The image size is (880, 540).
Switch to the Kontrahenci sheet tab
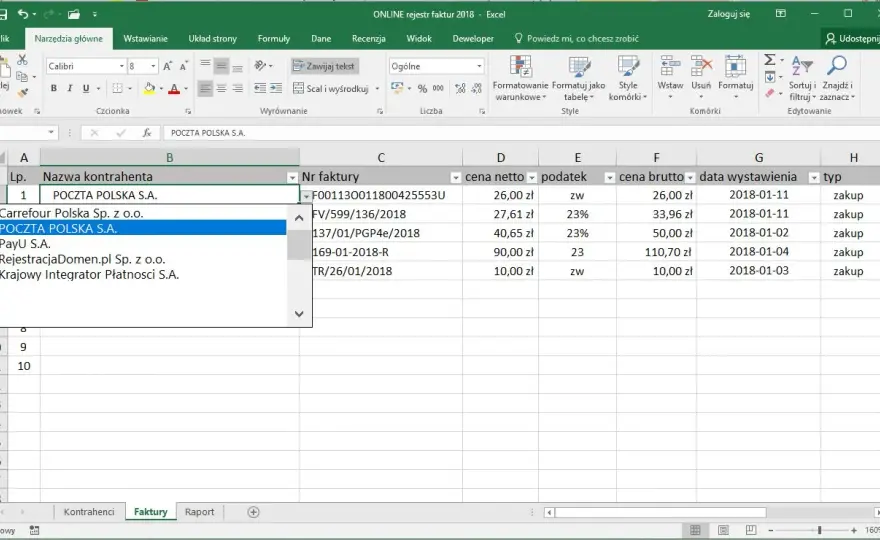[89, 512]
